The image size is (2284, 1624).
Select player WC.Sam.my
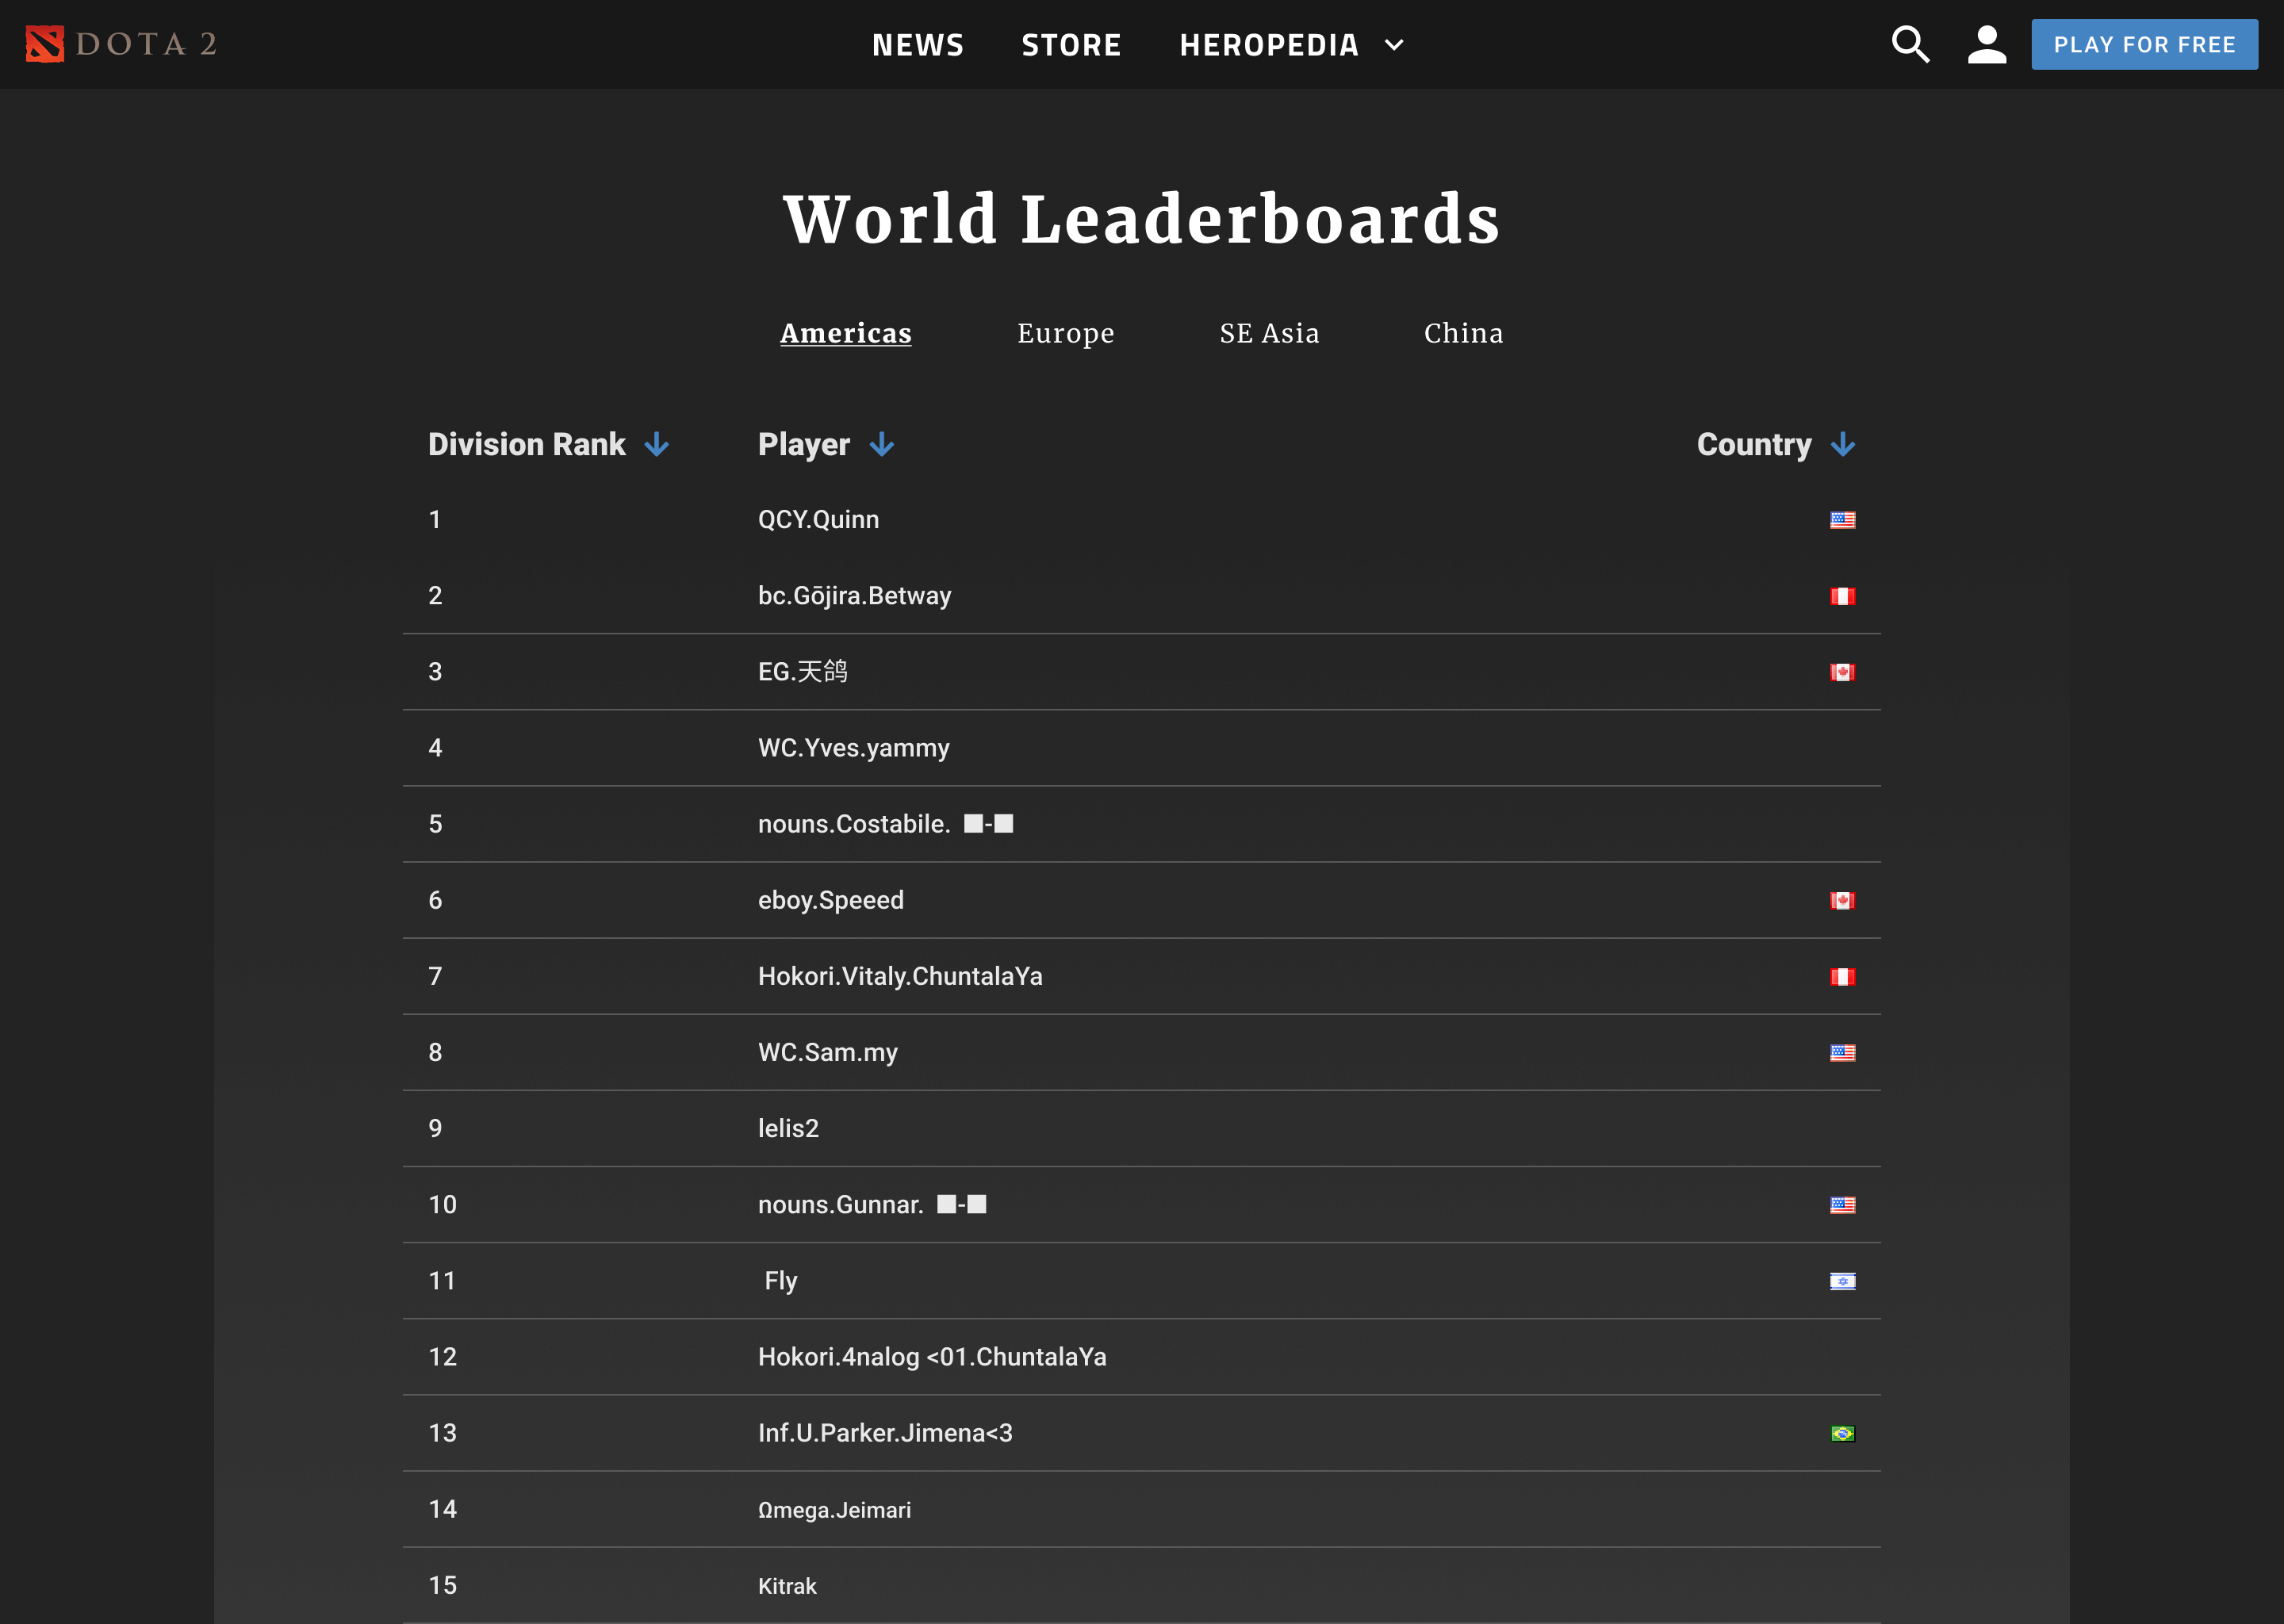pos(827,1052)
